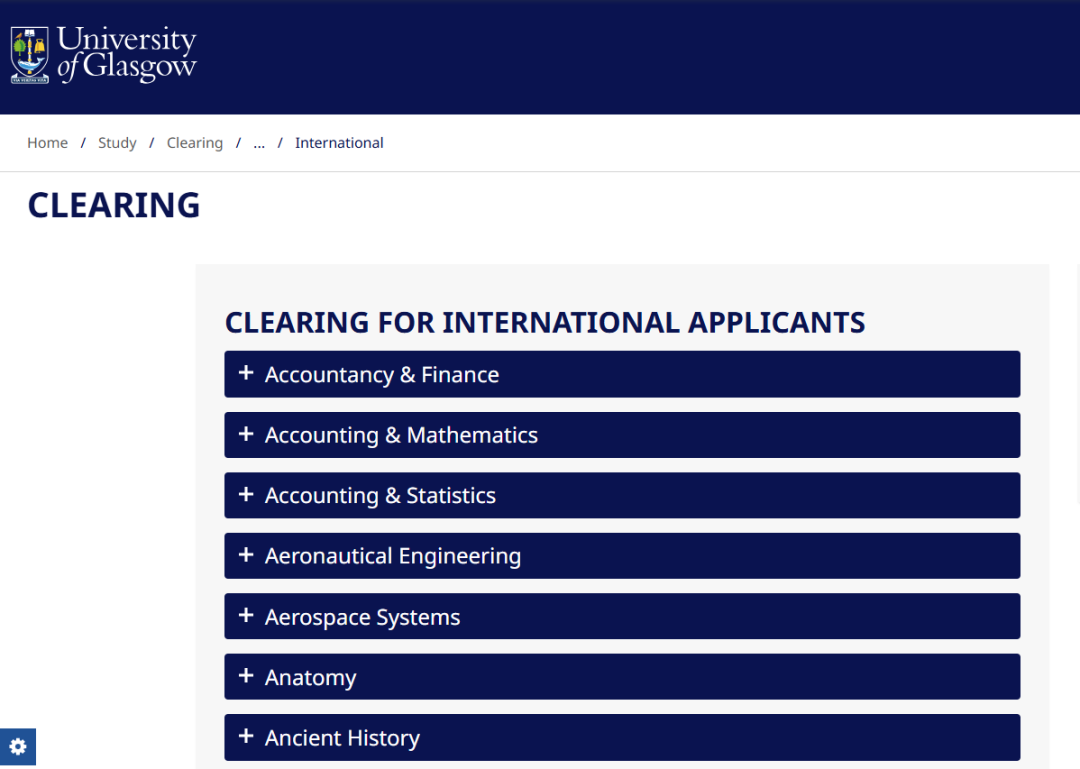1080x769 pixels.
Task: Click plus icon beside Accounting & Statistics
Action: [x=246, y=495]
